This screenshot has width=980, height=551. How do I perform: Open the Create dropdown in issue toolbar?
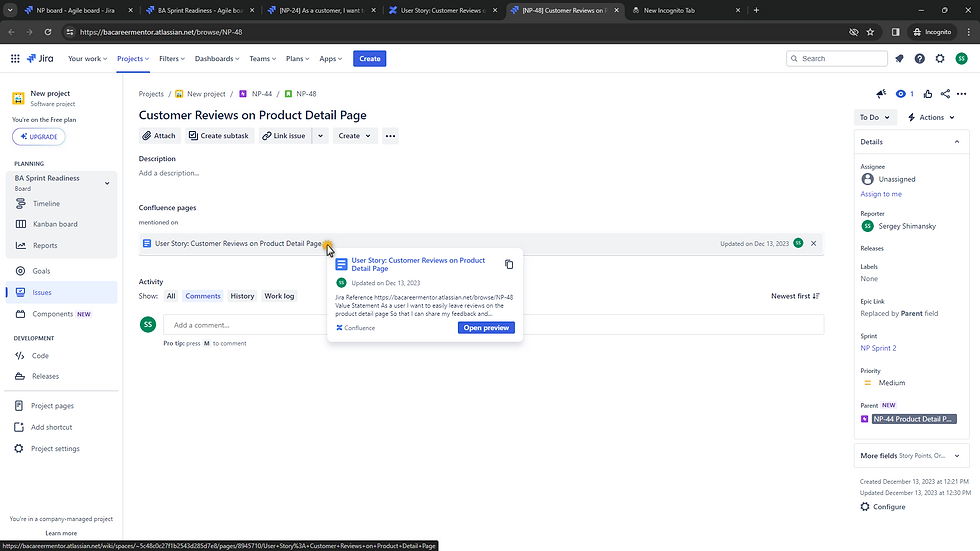click(x=354, y=136)
